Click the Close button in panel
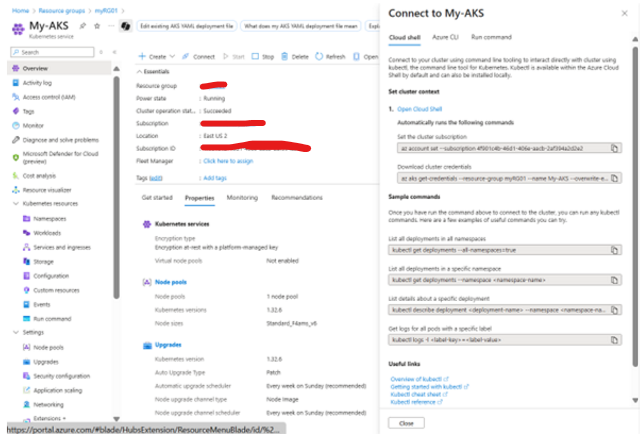This screenshot has width=640, height=444. (406, 423)
